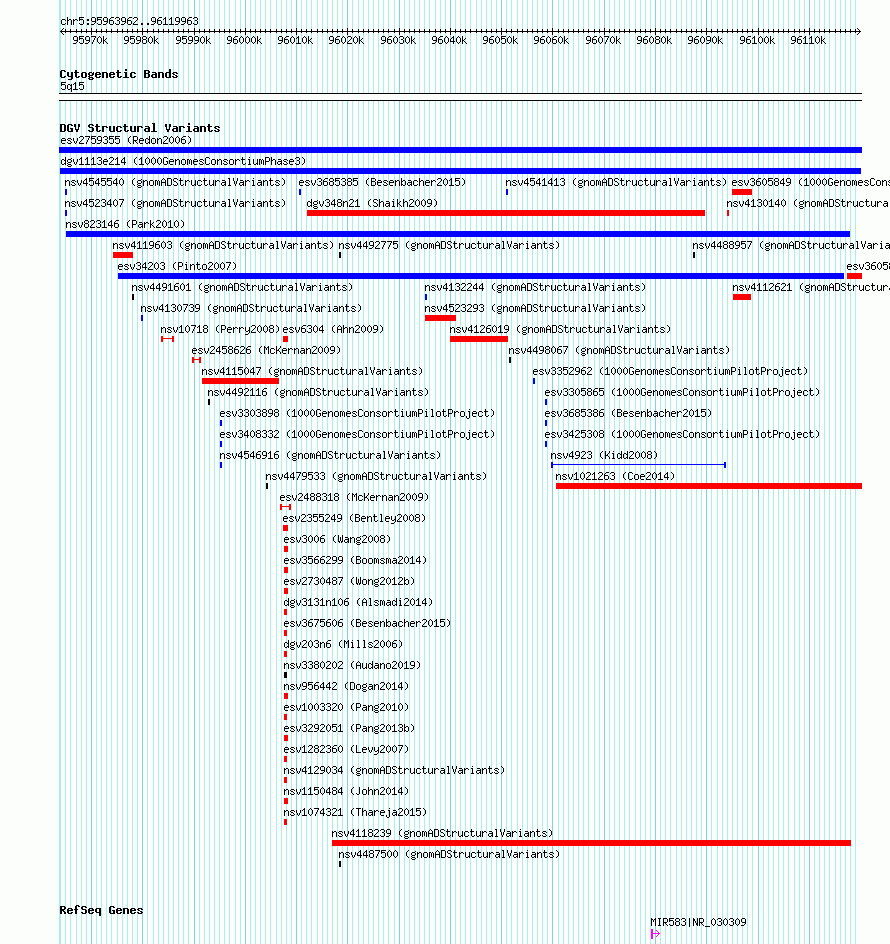Click the nsv4119603 red variant glyph
The height and width of the screenshot is (944, 890).
click(x=123, y=255)
